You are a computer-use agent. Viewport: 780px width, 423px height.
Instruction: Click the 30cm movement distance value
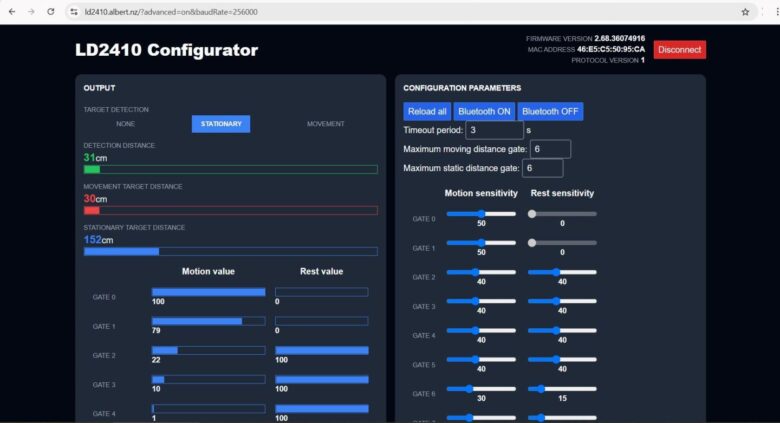click(95, 199)
